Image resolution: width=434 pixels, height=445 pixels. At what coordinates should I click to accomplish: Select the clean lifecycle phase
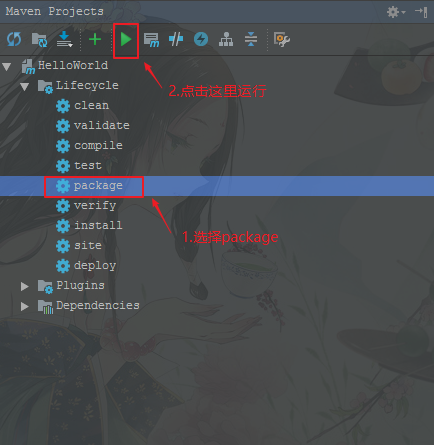point(91,105)
